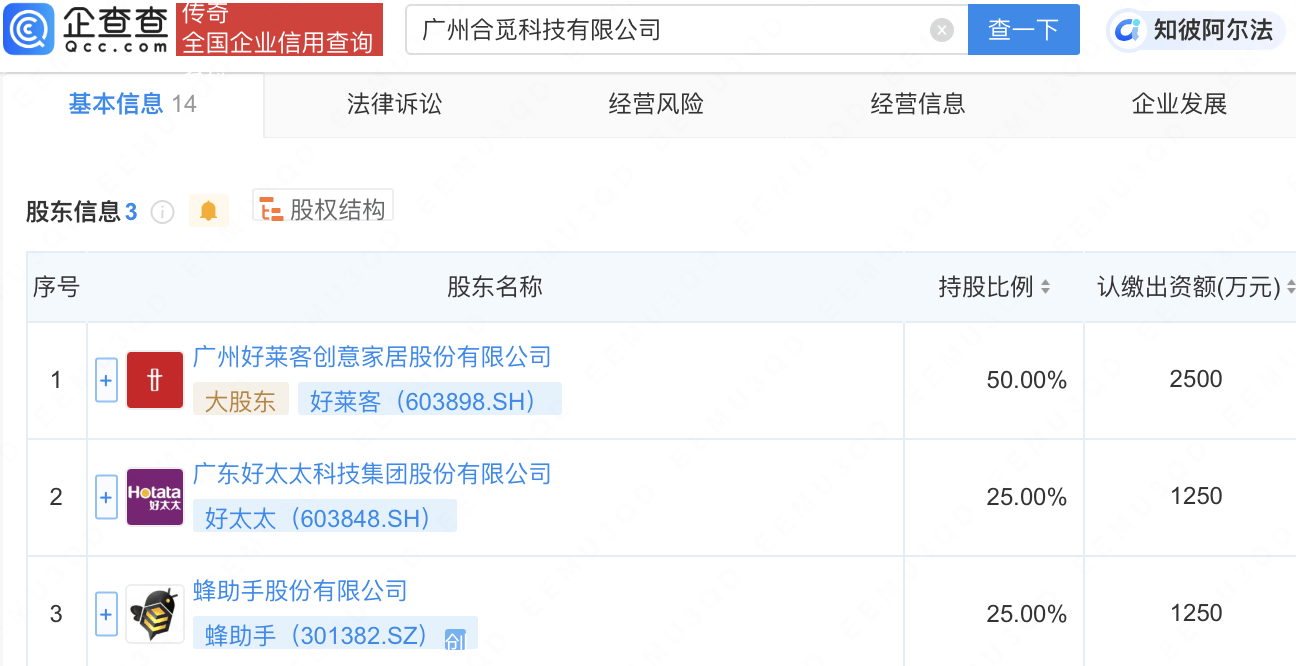The width and height of the screenshot is (1296, 666).
Task: Switch to the 法律诉讼 tab
Action: 394,104
